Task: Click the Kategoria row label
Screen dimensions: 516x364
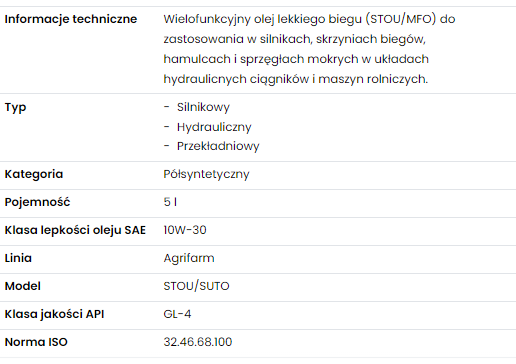Action: coord(34,174)
